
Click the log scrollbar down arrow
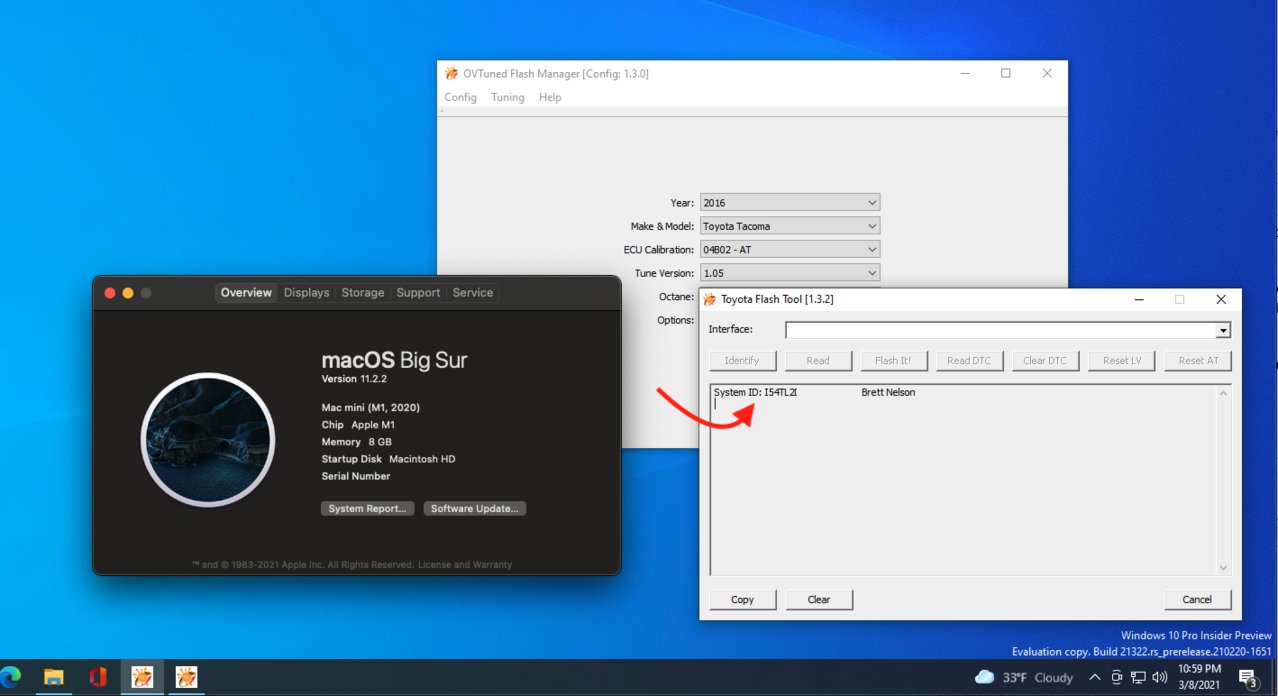[1223, 567]
